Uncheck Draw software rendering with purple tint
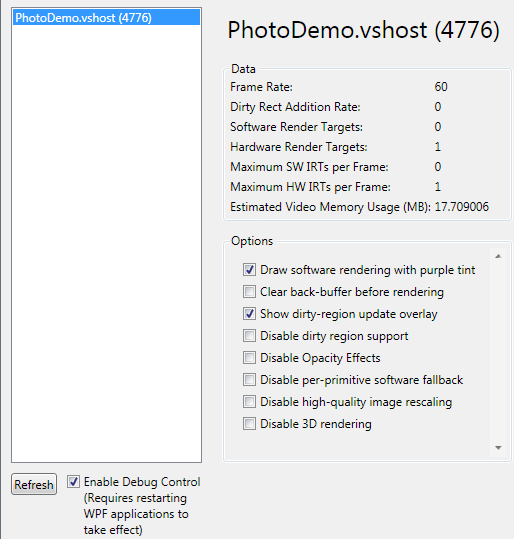 (x=249, y=270)
